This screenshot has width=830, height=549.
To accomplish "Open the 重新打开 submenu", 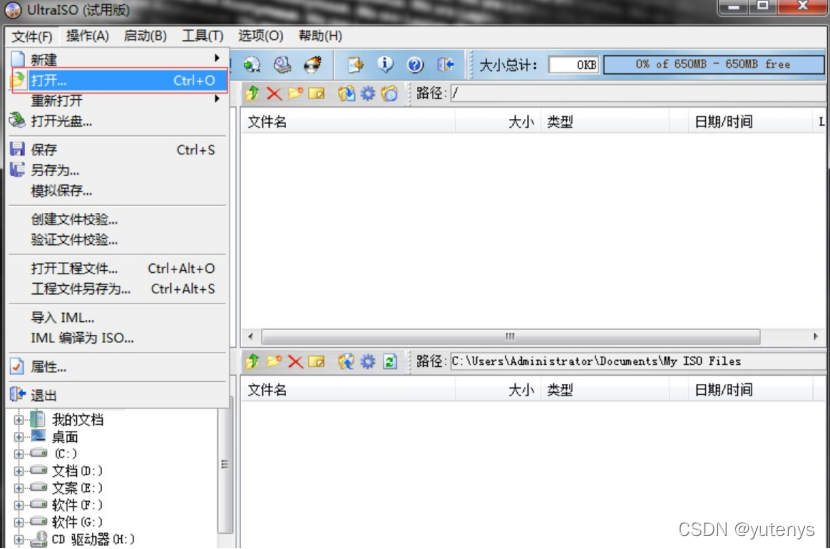I will tap(118, 101).
